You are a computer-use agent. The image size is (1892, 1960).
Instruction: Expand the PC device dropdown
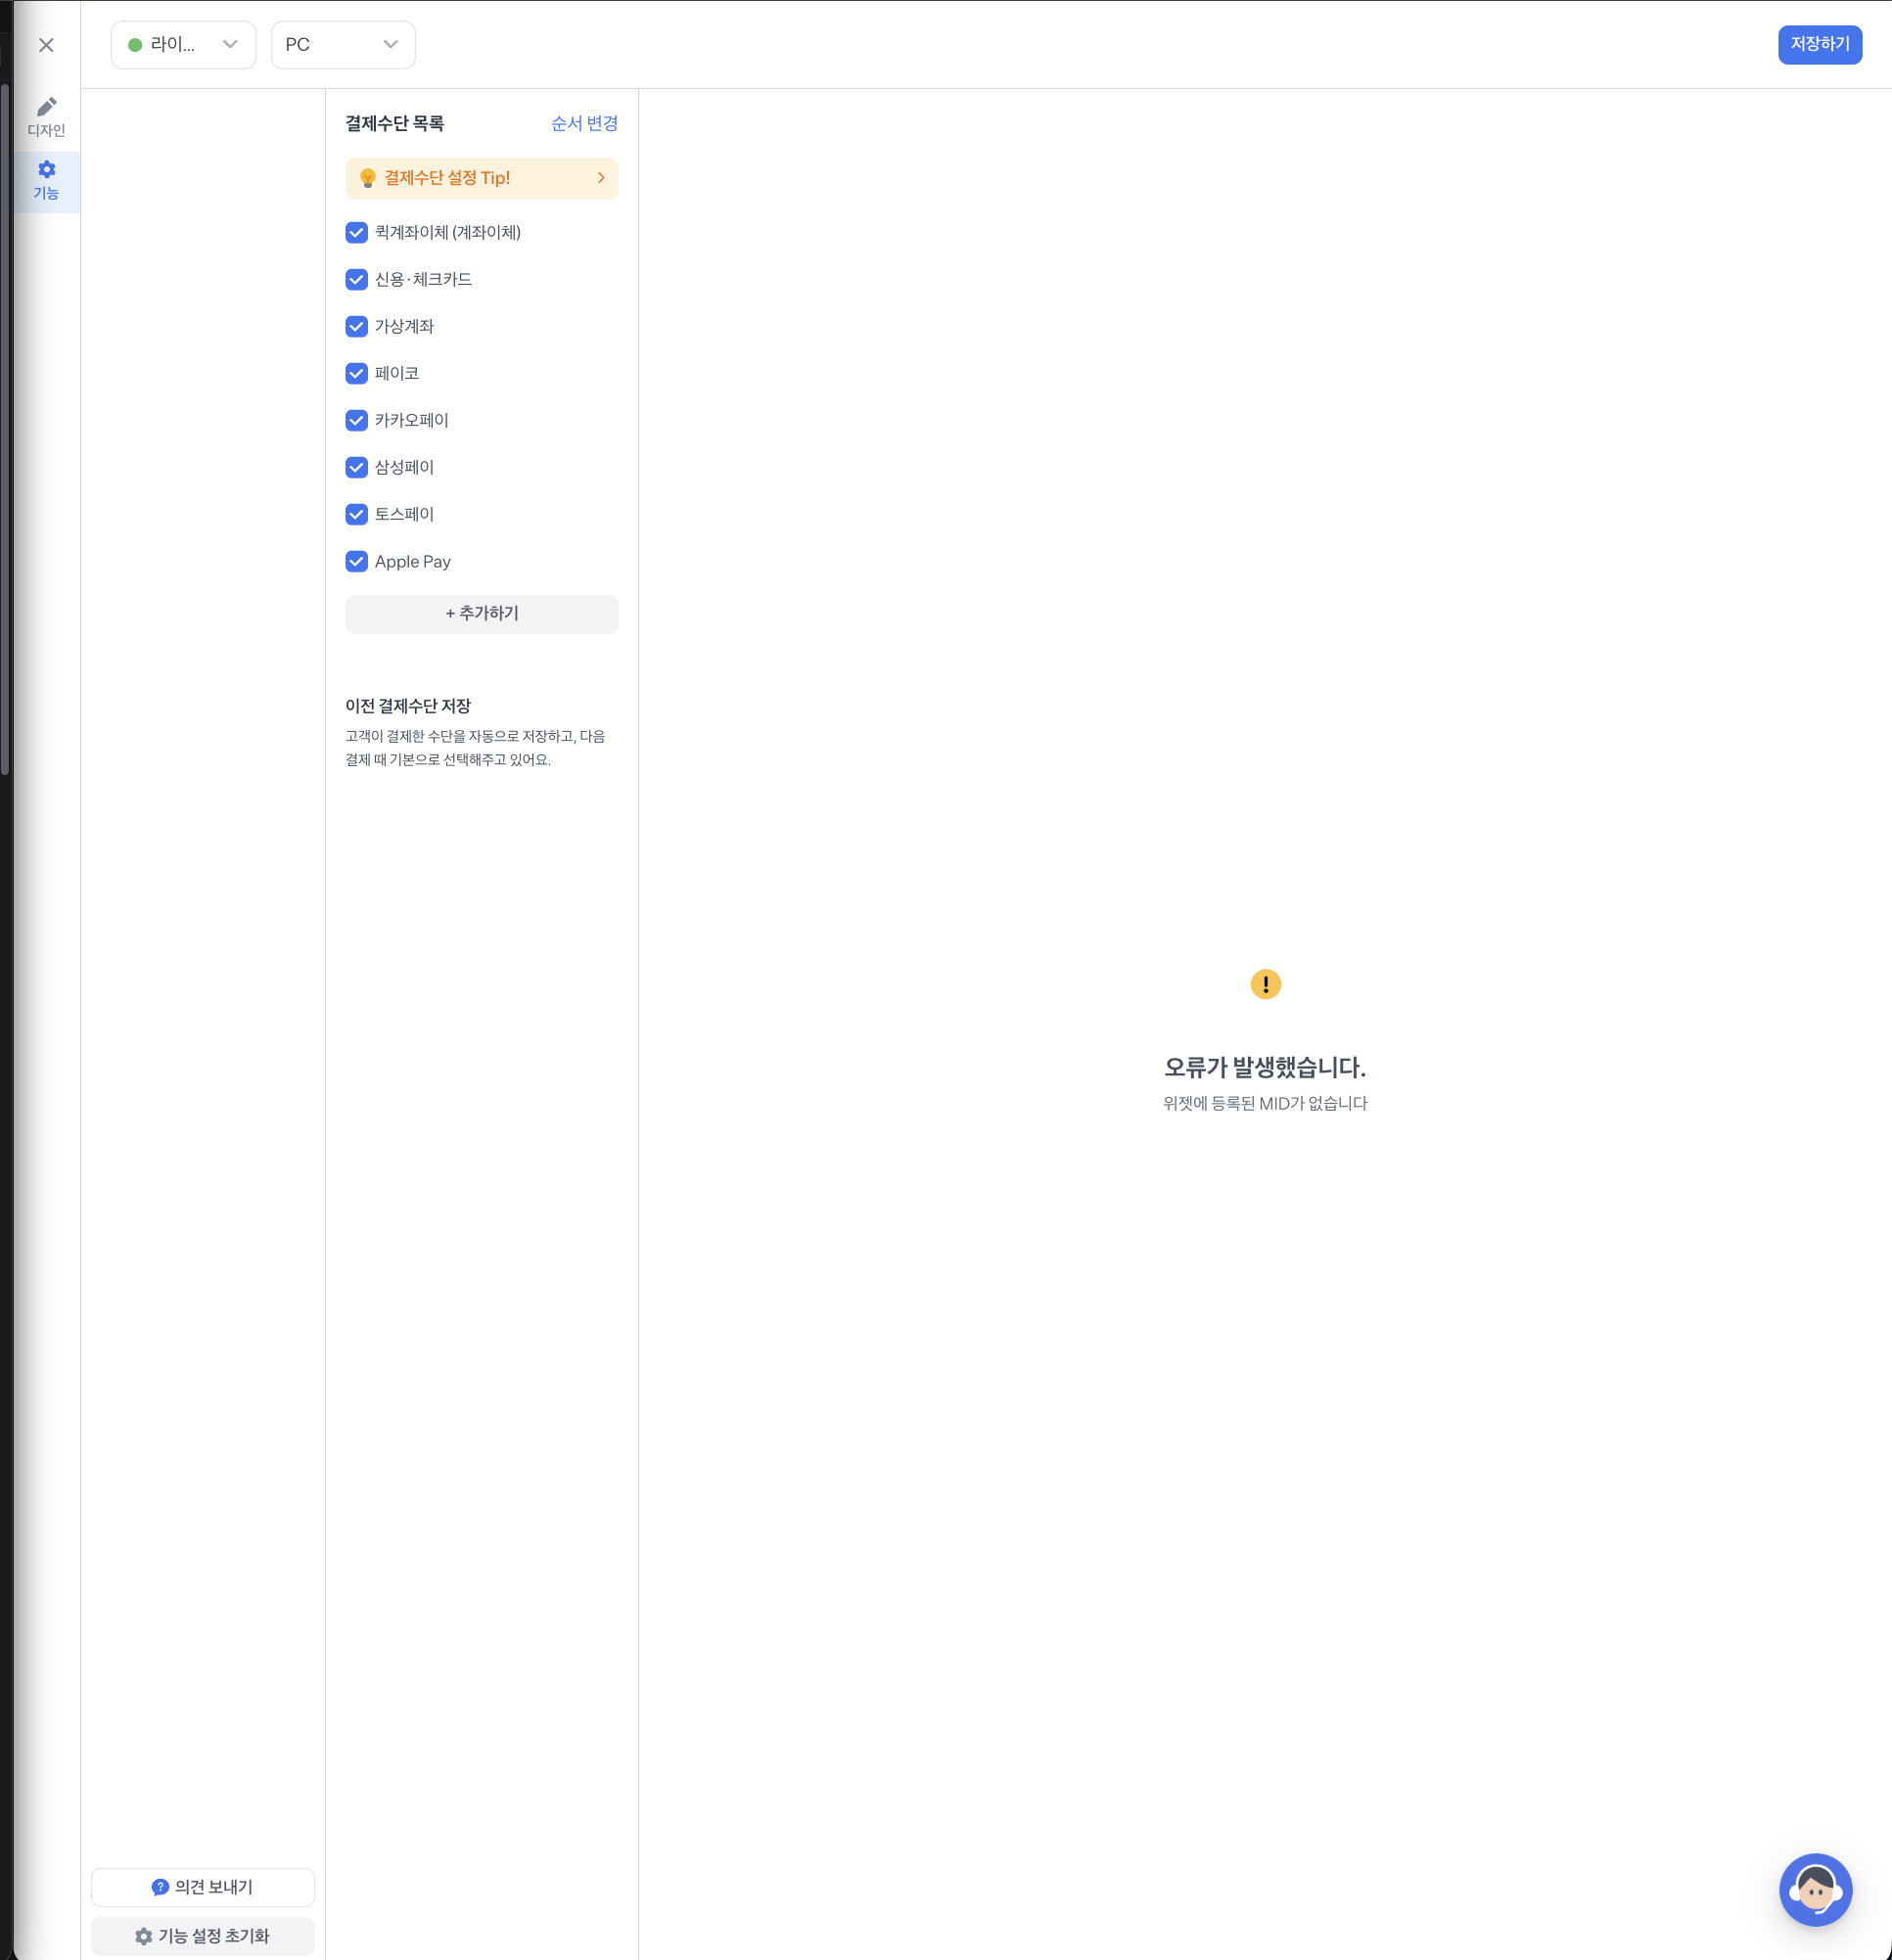coord(342,45)
